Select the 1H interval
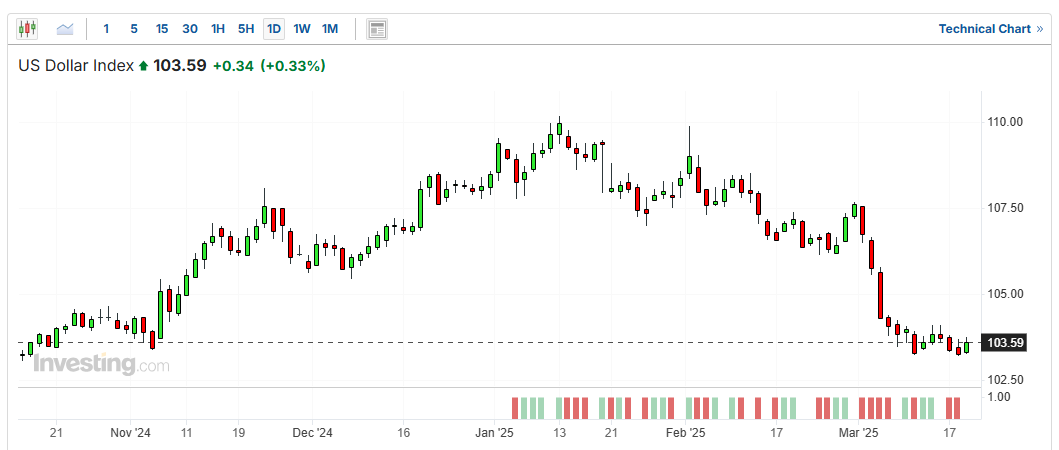 pyautogui.click(x=217, y=28)
